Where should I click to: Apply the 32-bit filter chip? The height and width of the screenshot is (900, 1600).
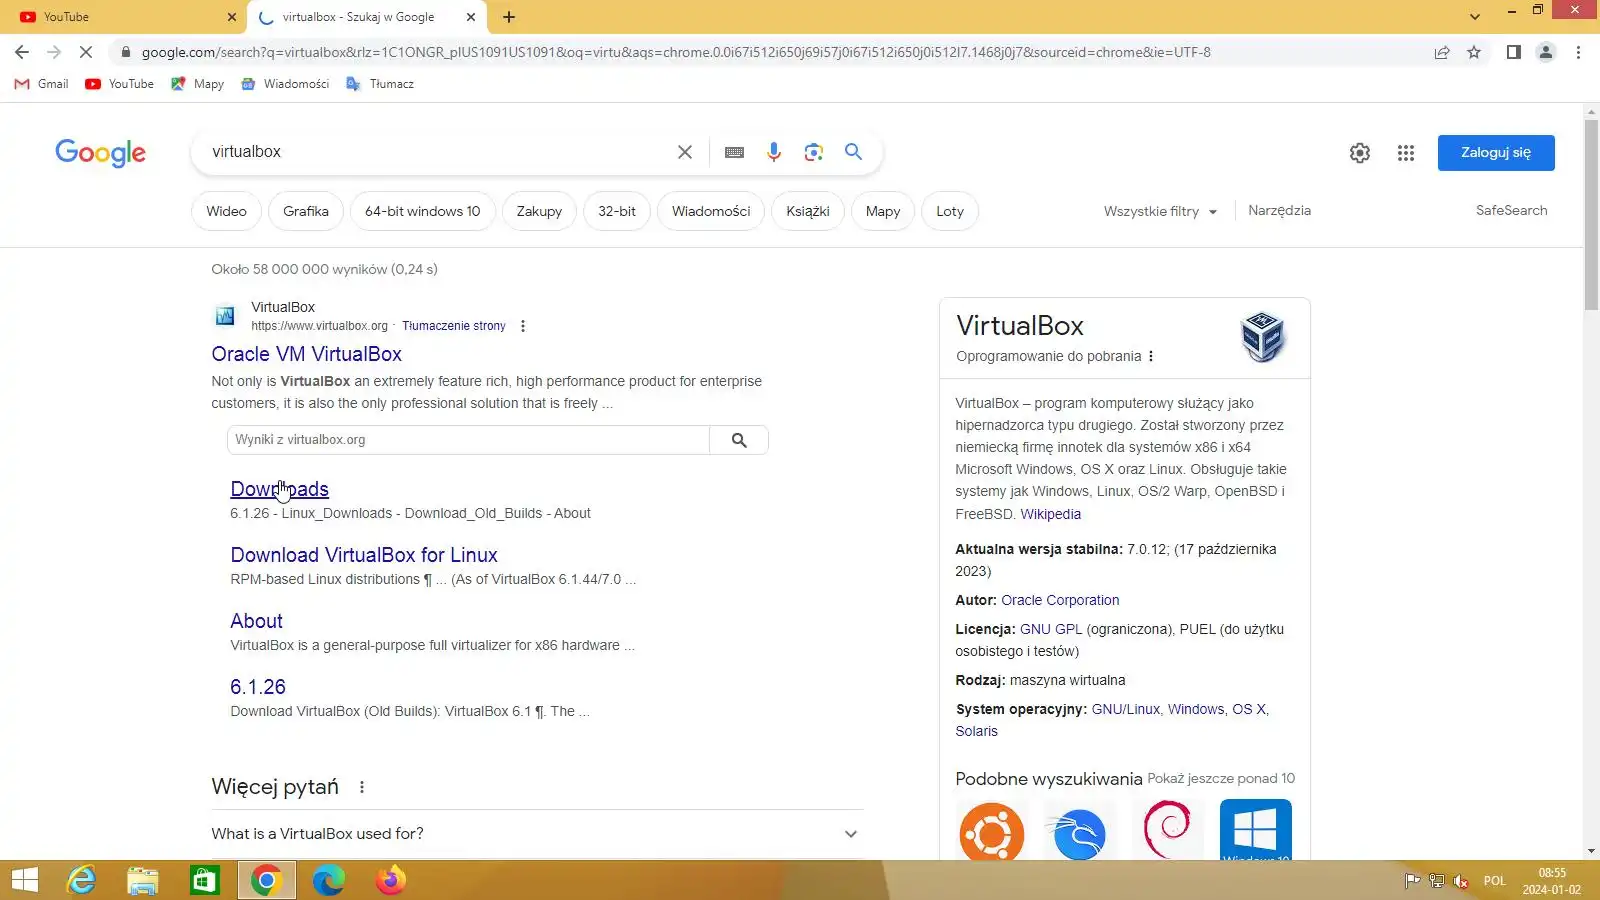tap(617, 211)
